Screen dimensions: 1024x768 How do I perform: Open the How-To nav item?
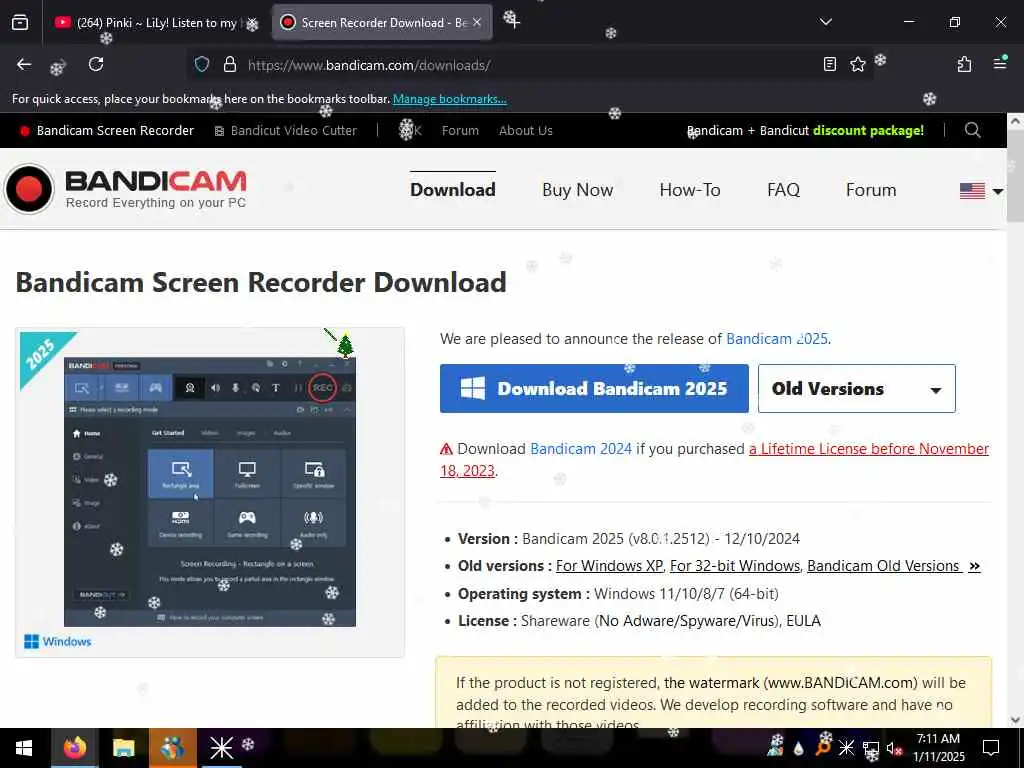pyautogui.click(x=690, y=190)
